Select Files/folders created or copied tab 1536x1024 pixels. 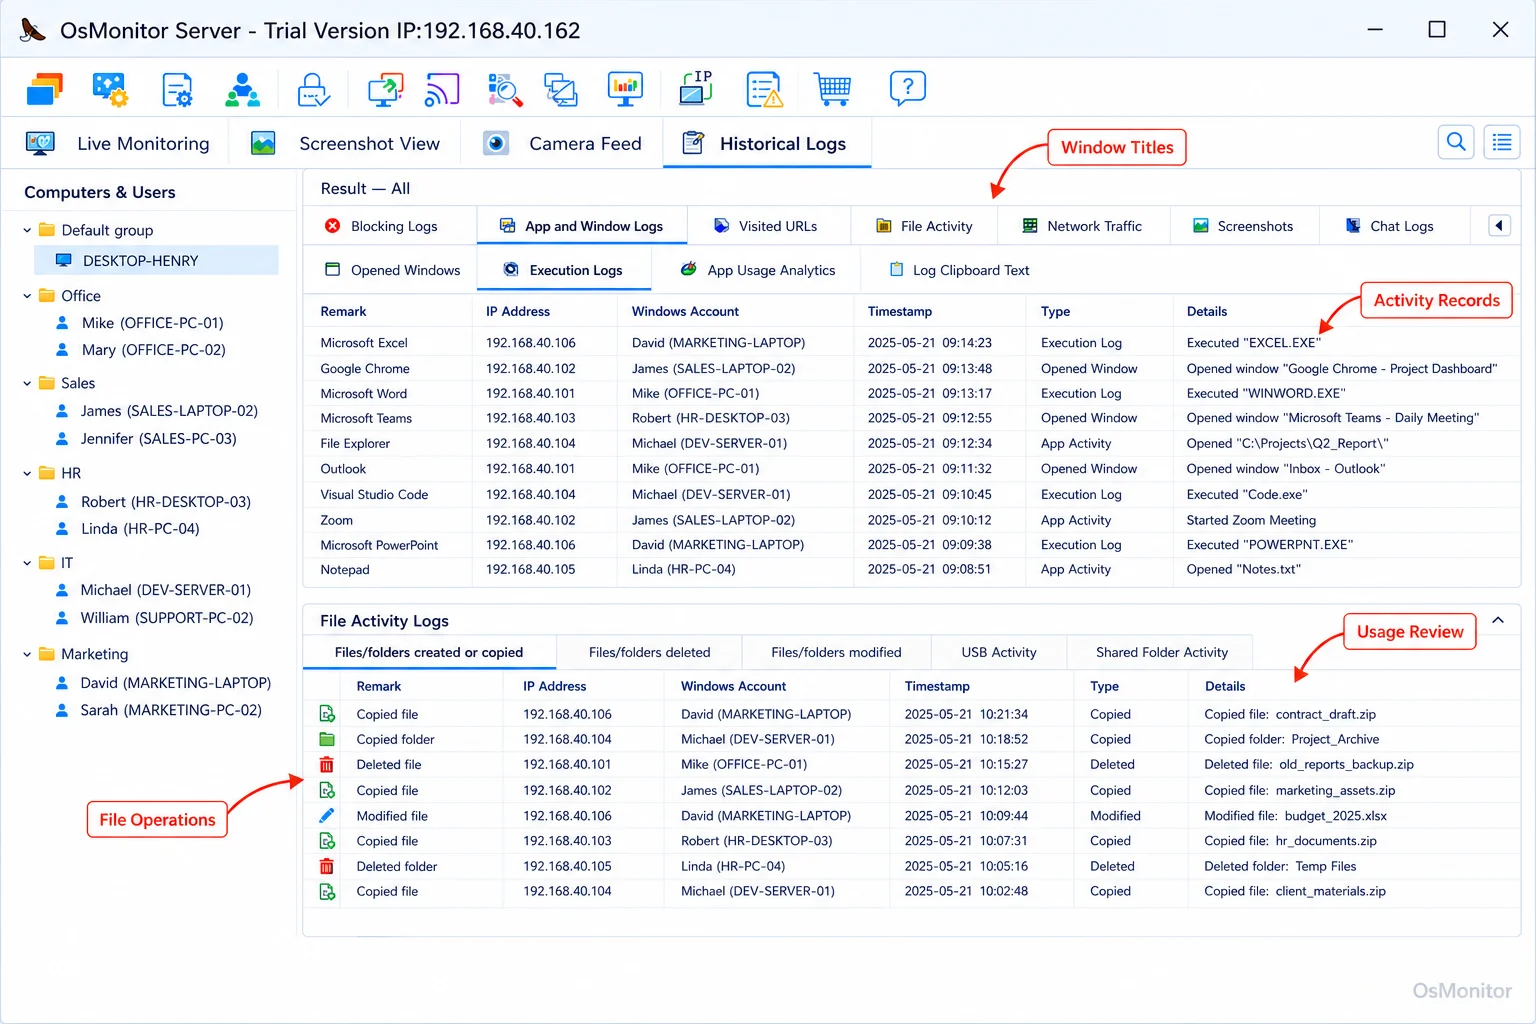pyautogui.click(x=429, y=652)
